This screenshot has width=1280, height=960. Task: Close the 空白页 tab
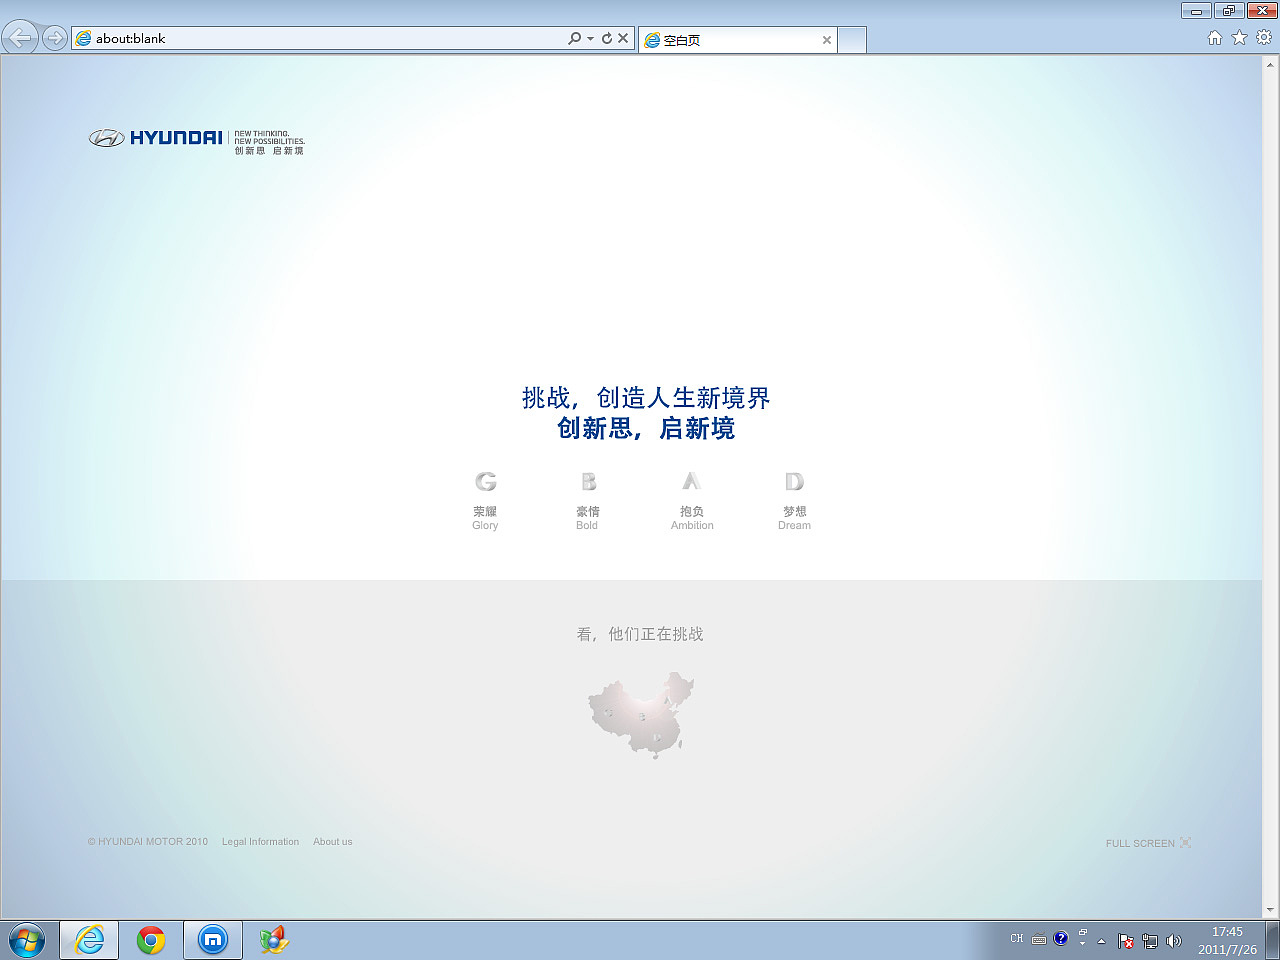click(x=827, y=40)
